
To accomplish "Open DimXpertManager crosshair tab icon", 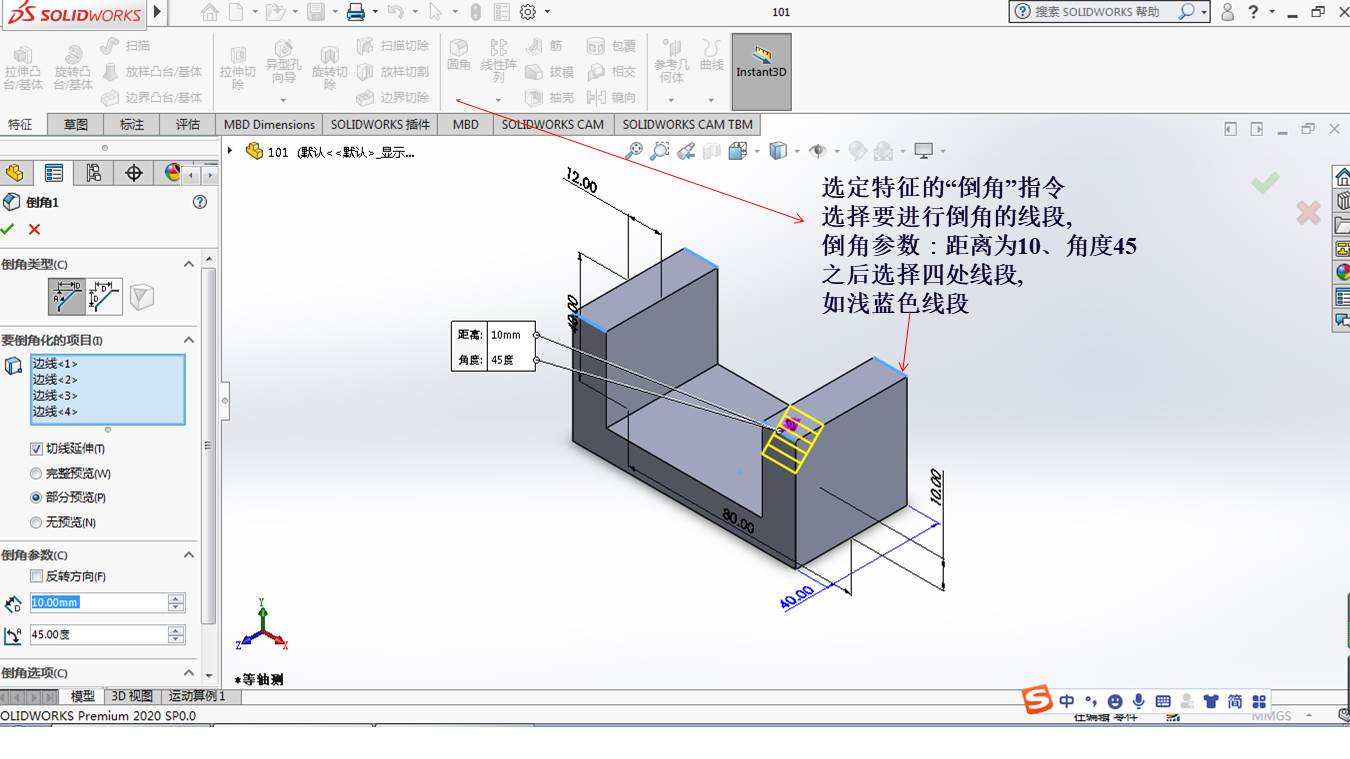I will coord(134,173).
